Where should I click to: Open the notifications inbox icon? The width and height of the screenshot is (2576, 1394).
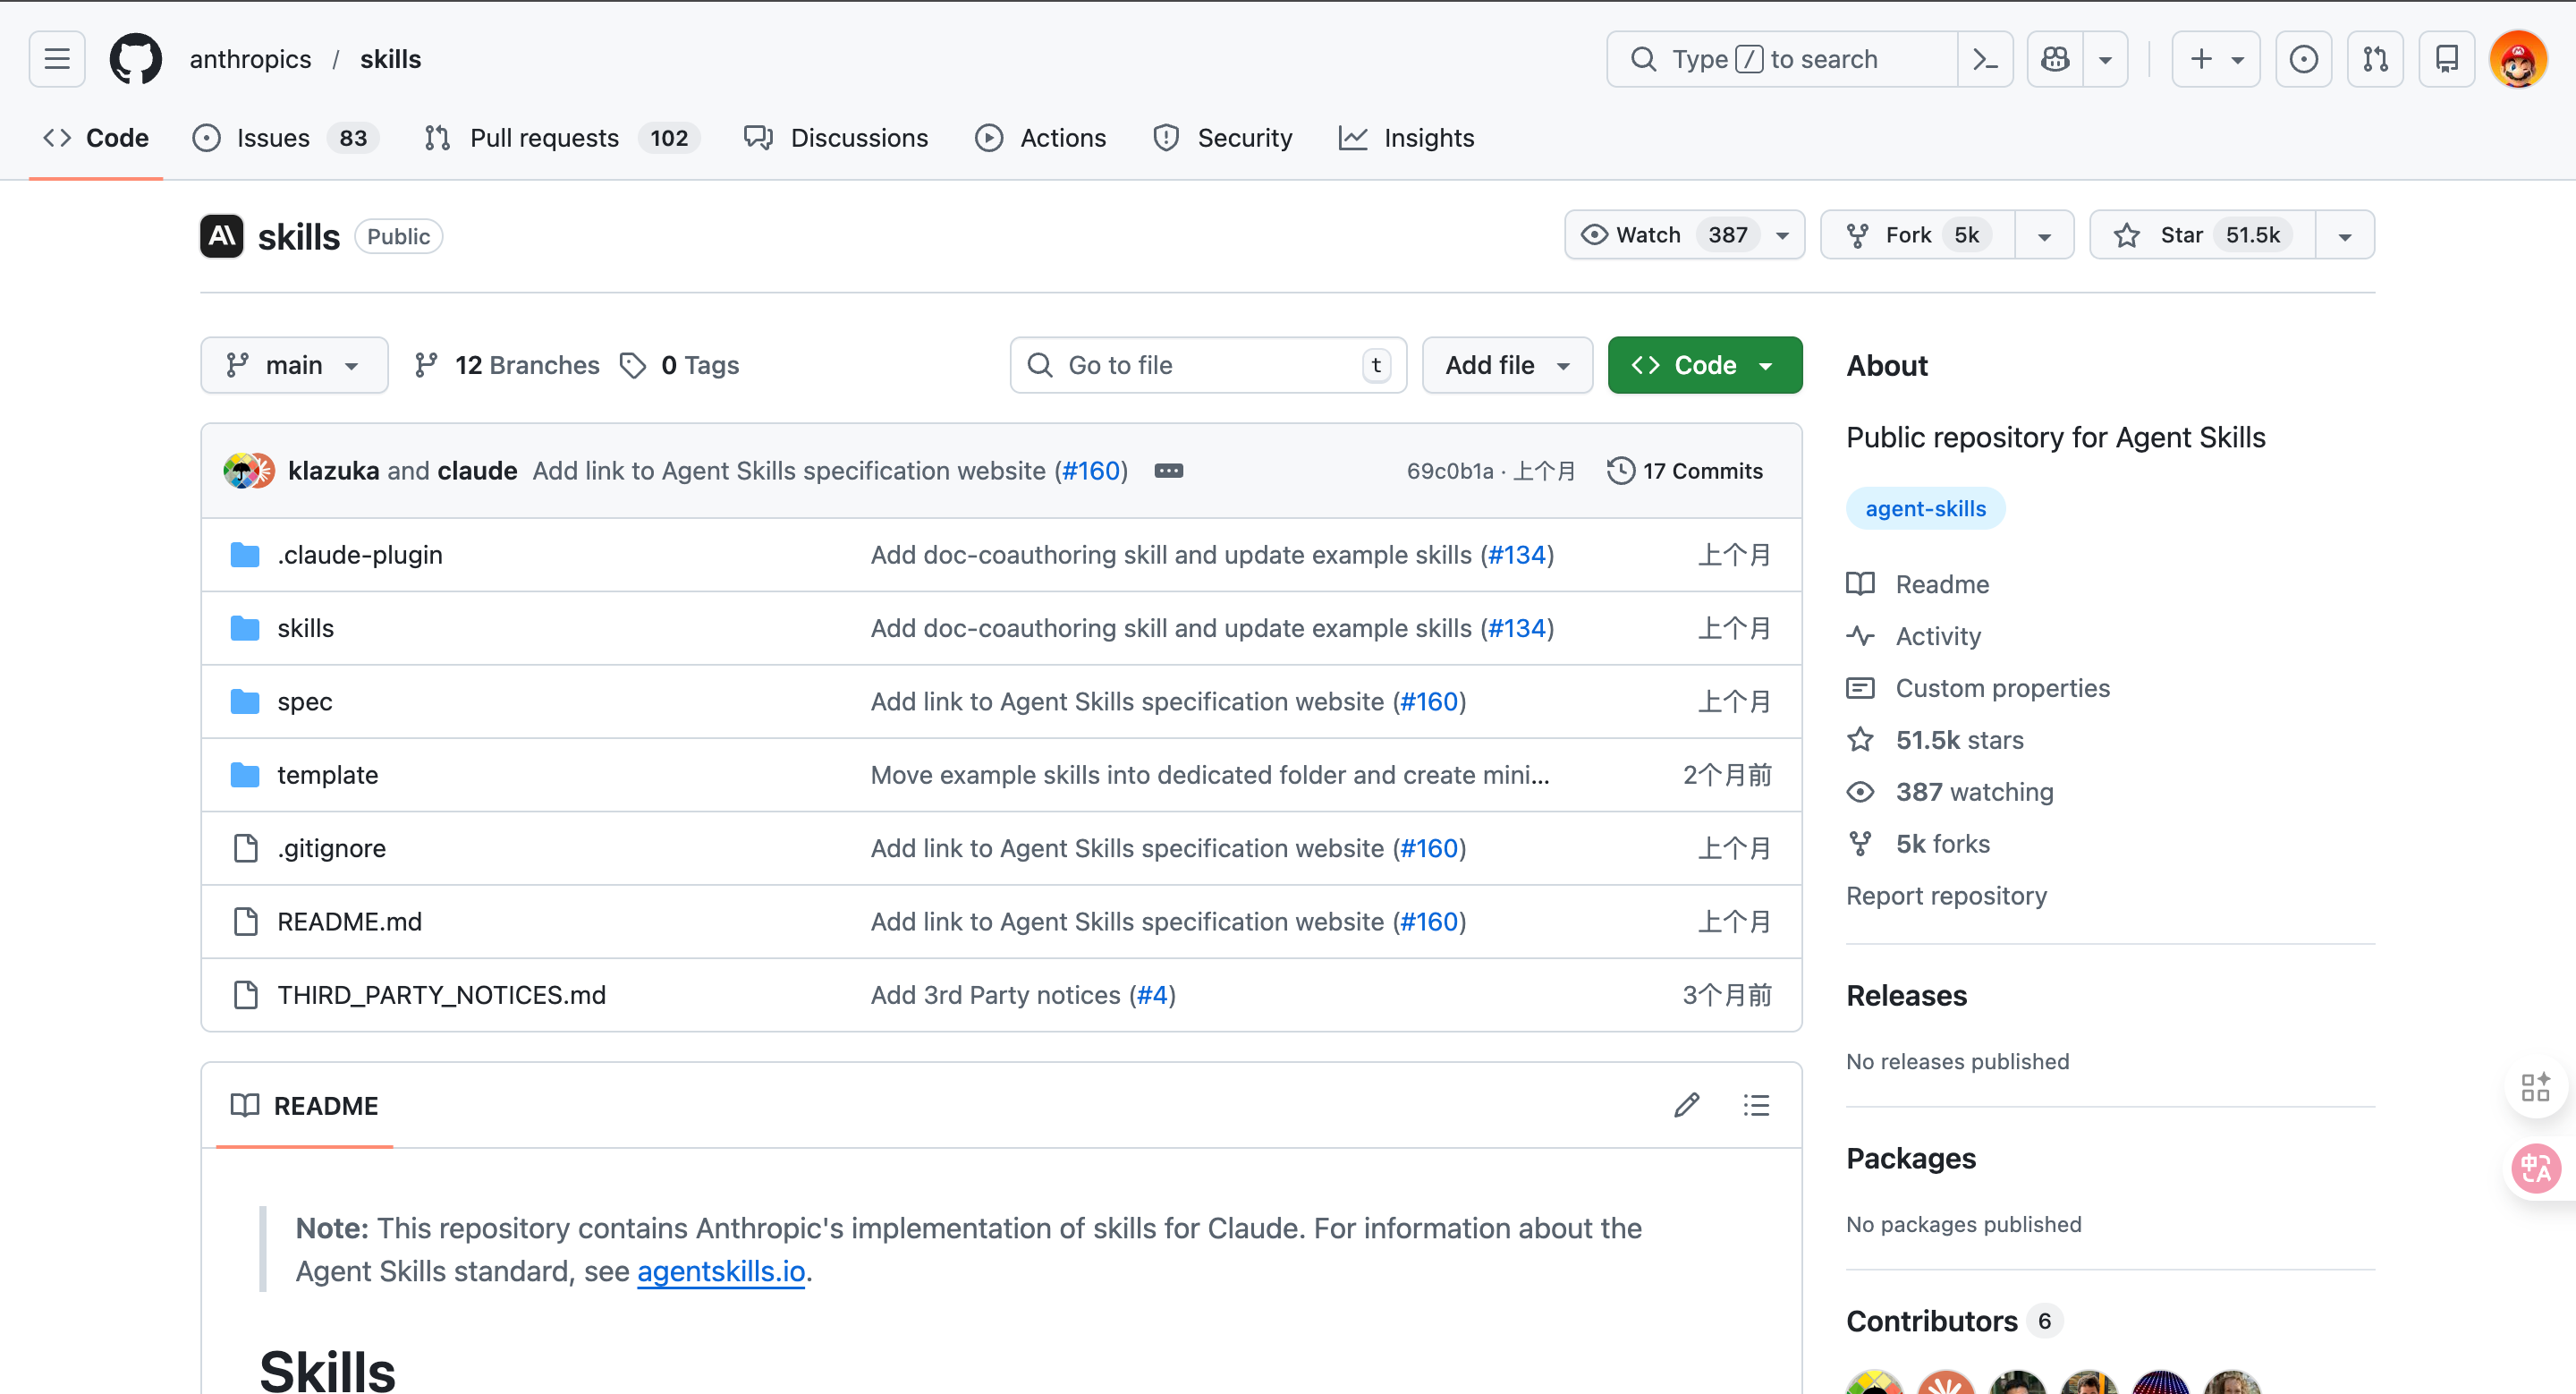tap(2446, 59)
